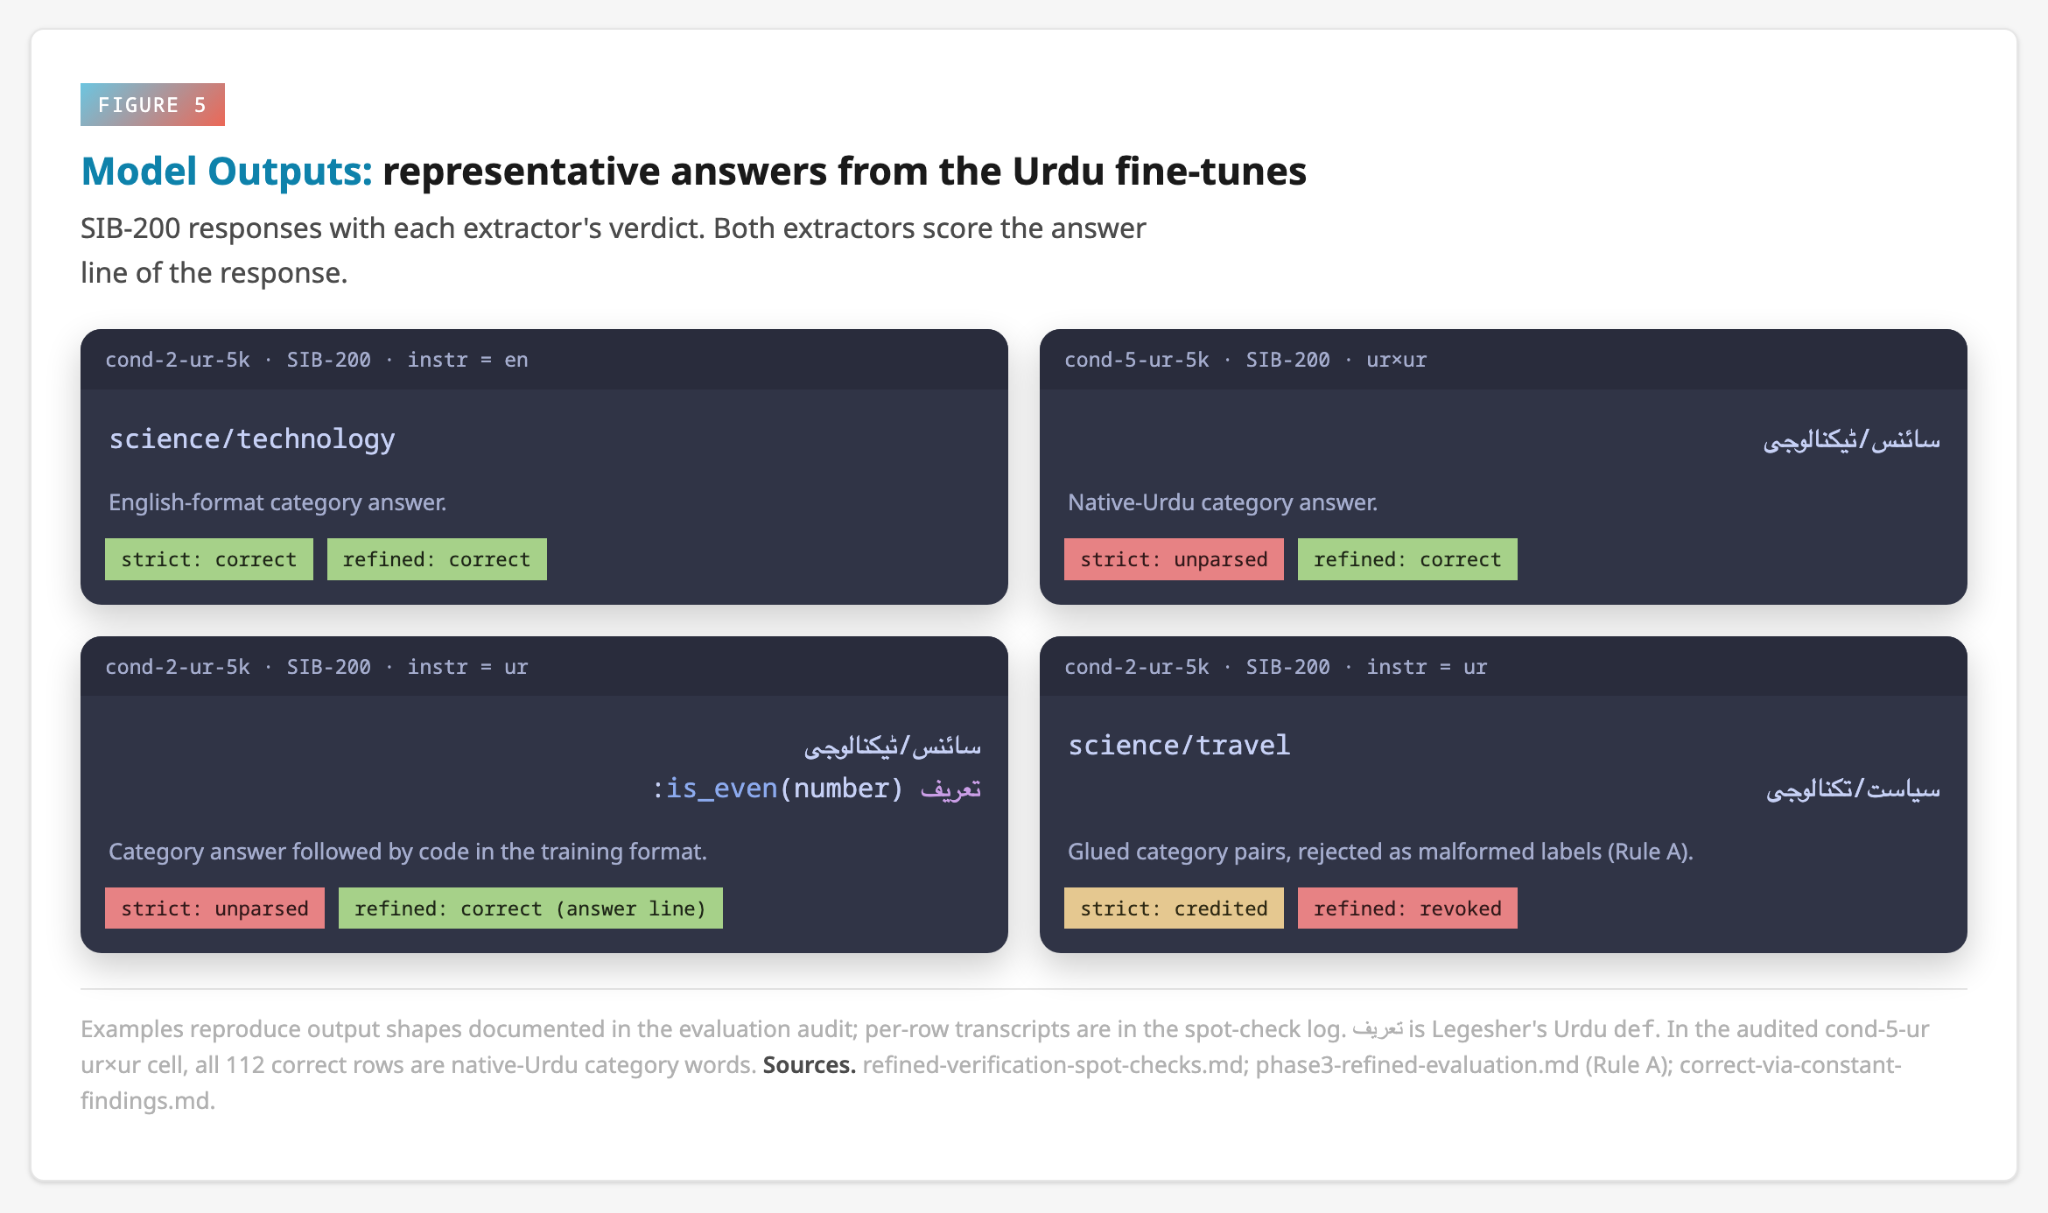Click 'Native-Urdu category answer.' description
This screenshot has width=2048, height=1213.
pyautogui.click(x=1223, y=502)
